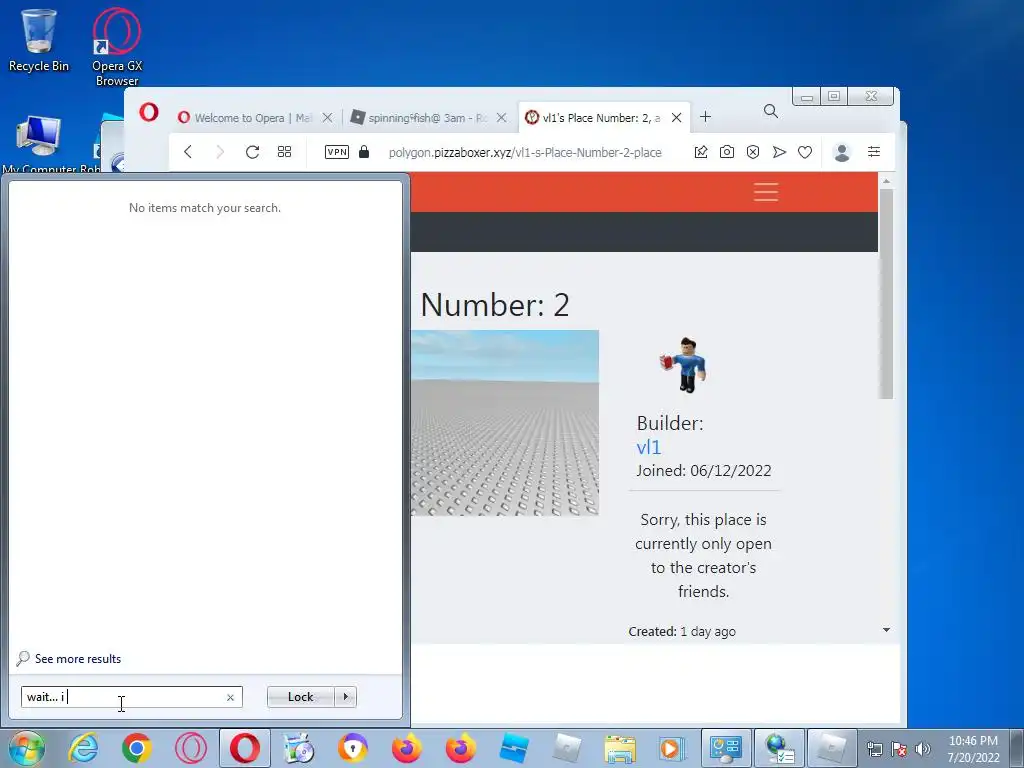Image resolution: width=1024 pixels, height=768 pixels.
Task: Open the second Firefox taskbar icon
Action: [460, 748]
